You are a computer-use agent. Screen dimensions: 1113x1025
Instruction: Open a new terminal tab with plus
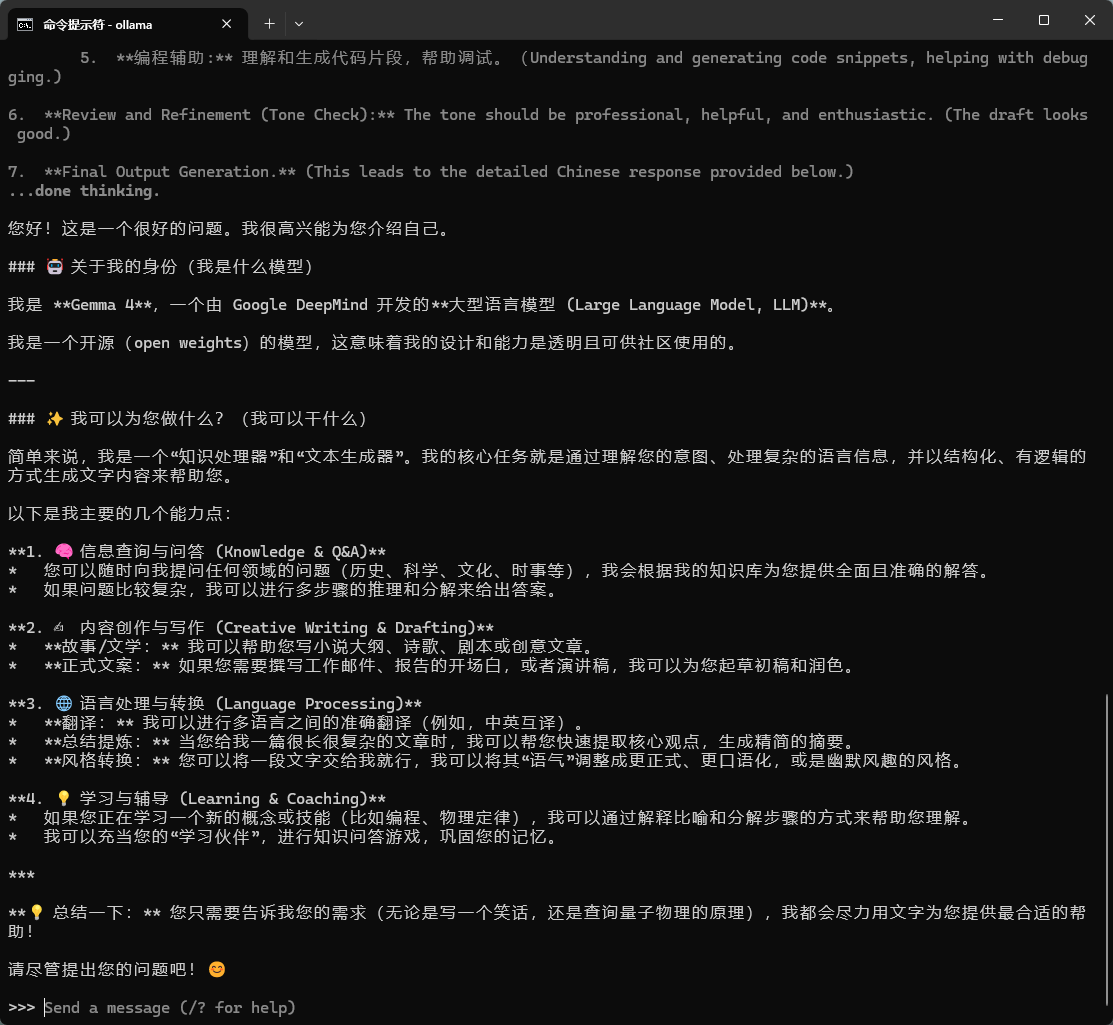point(269,24)
